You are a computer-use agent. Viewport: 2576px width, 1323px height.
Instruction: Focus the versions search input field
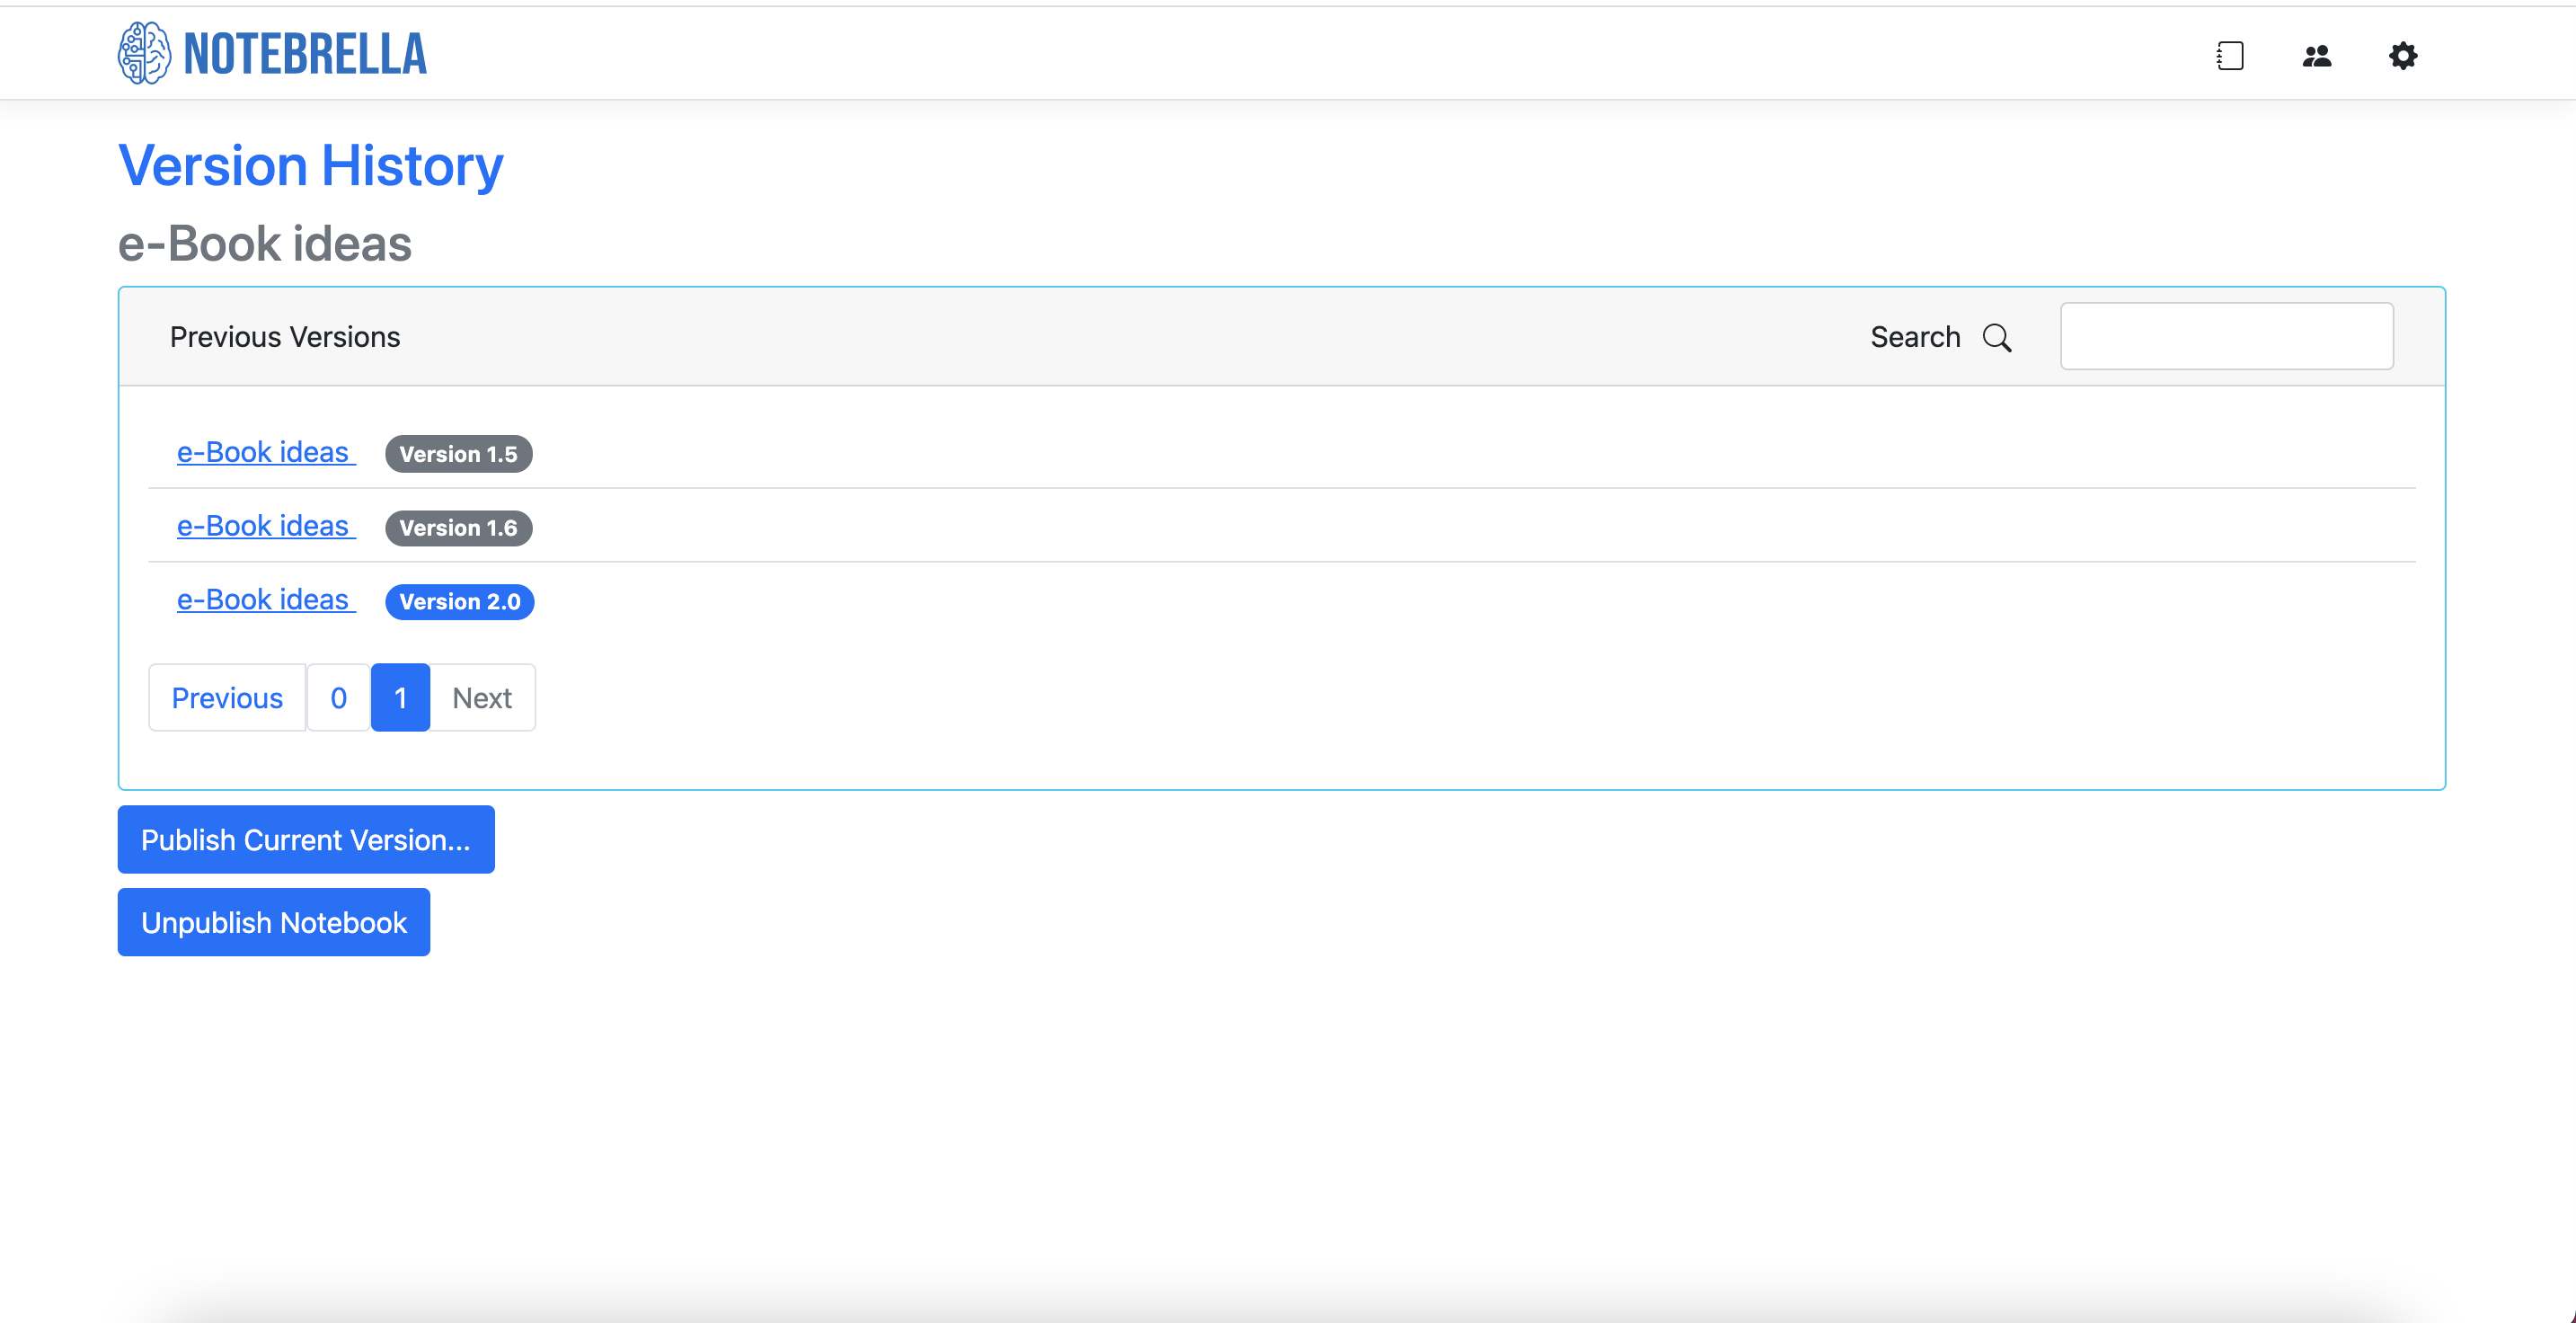point(2226,337)
